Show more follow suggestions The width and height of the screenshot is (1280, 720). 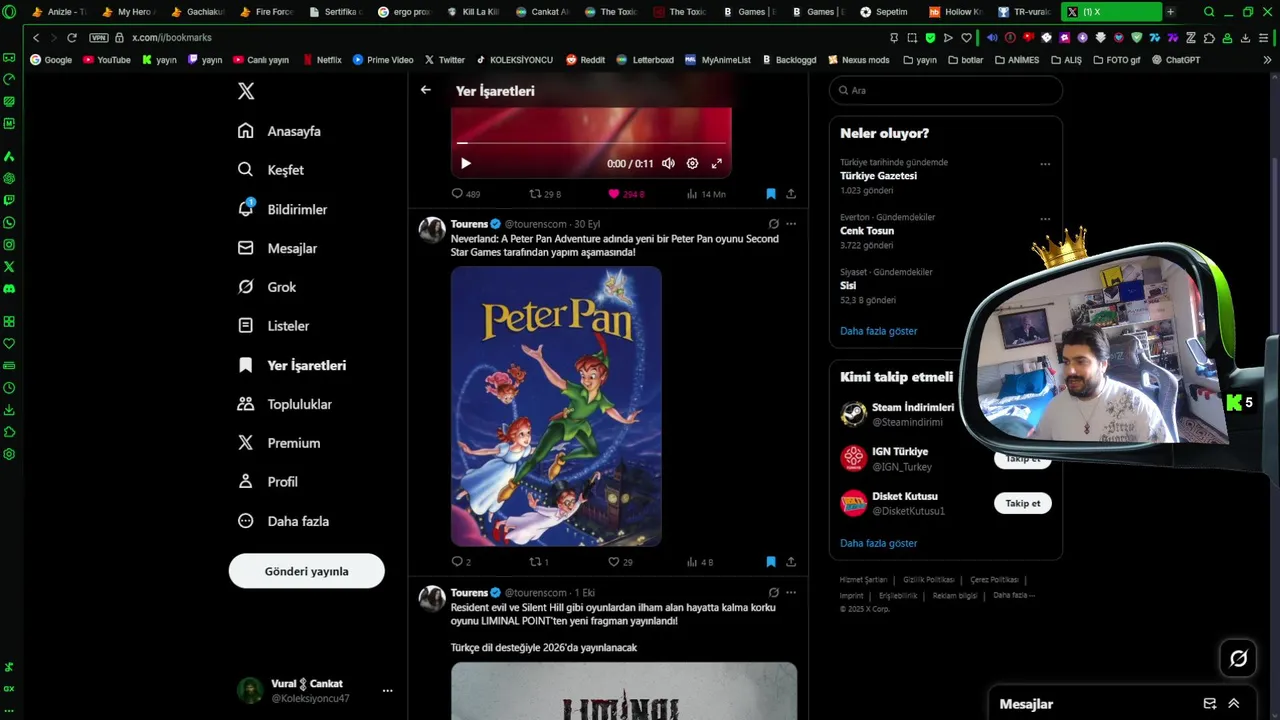tap(878, 543)
